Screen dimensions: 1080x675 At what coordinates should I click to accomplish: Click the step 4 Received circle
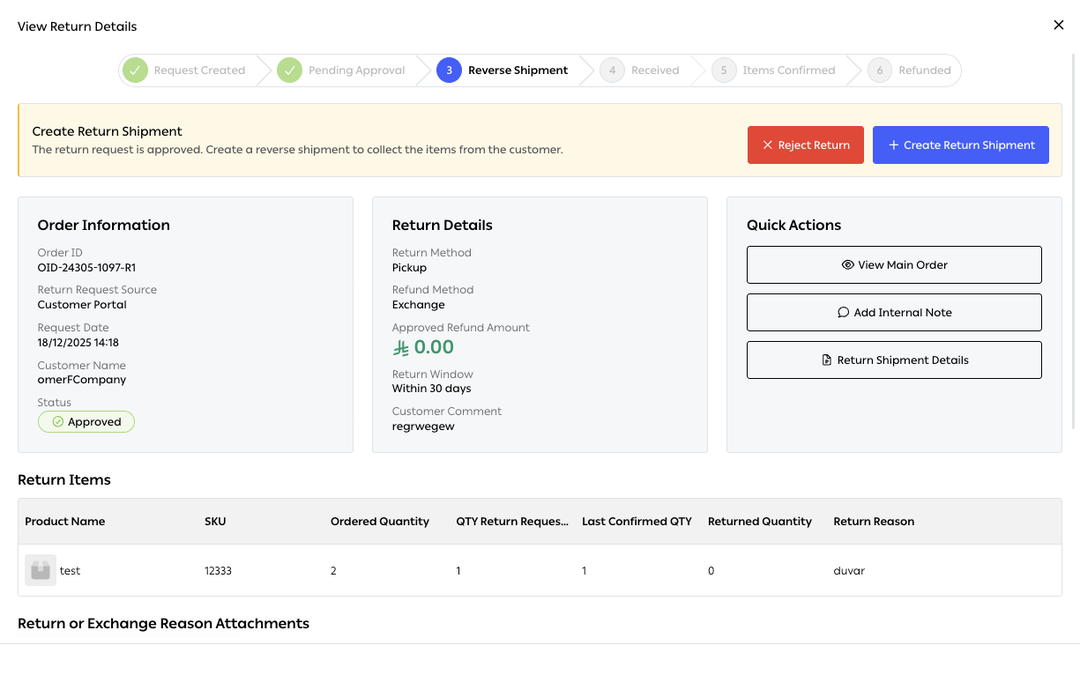(612, 70)
